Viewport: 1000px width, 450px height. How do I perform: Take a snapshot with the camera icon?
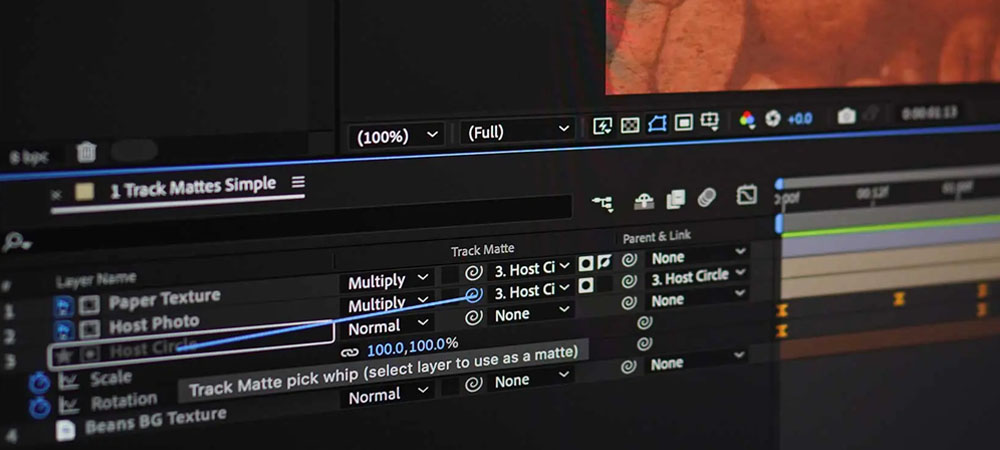[846, 116]
